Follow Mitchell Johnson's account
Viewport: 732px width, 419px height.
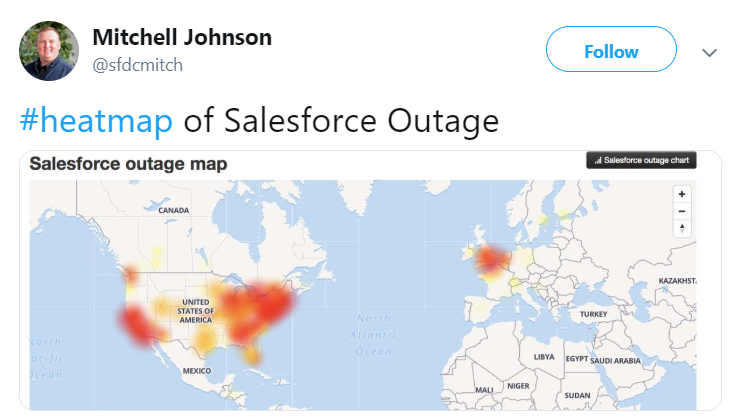pos(611,49)
